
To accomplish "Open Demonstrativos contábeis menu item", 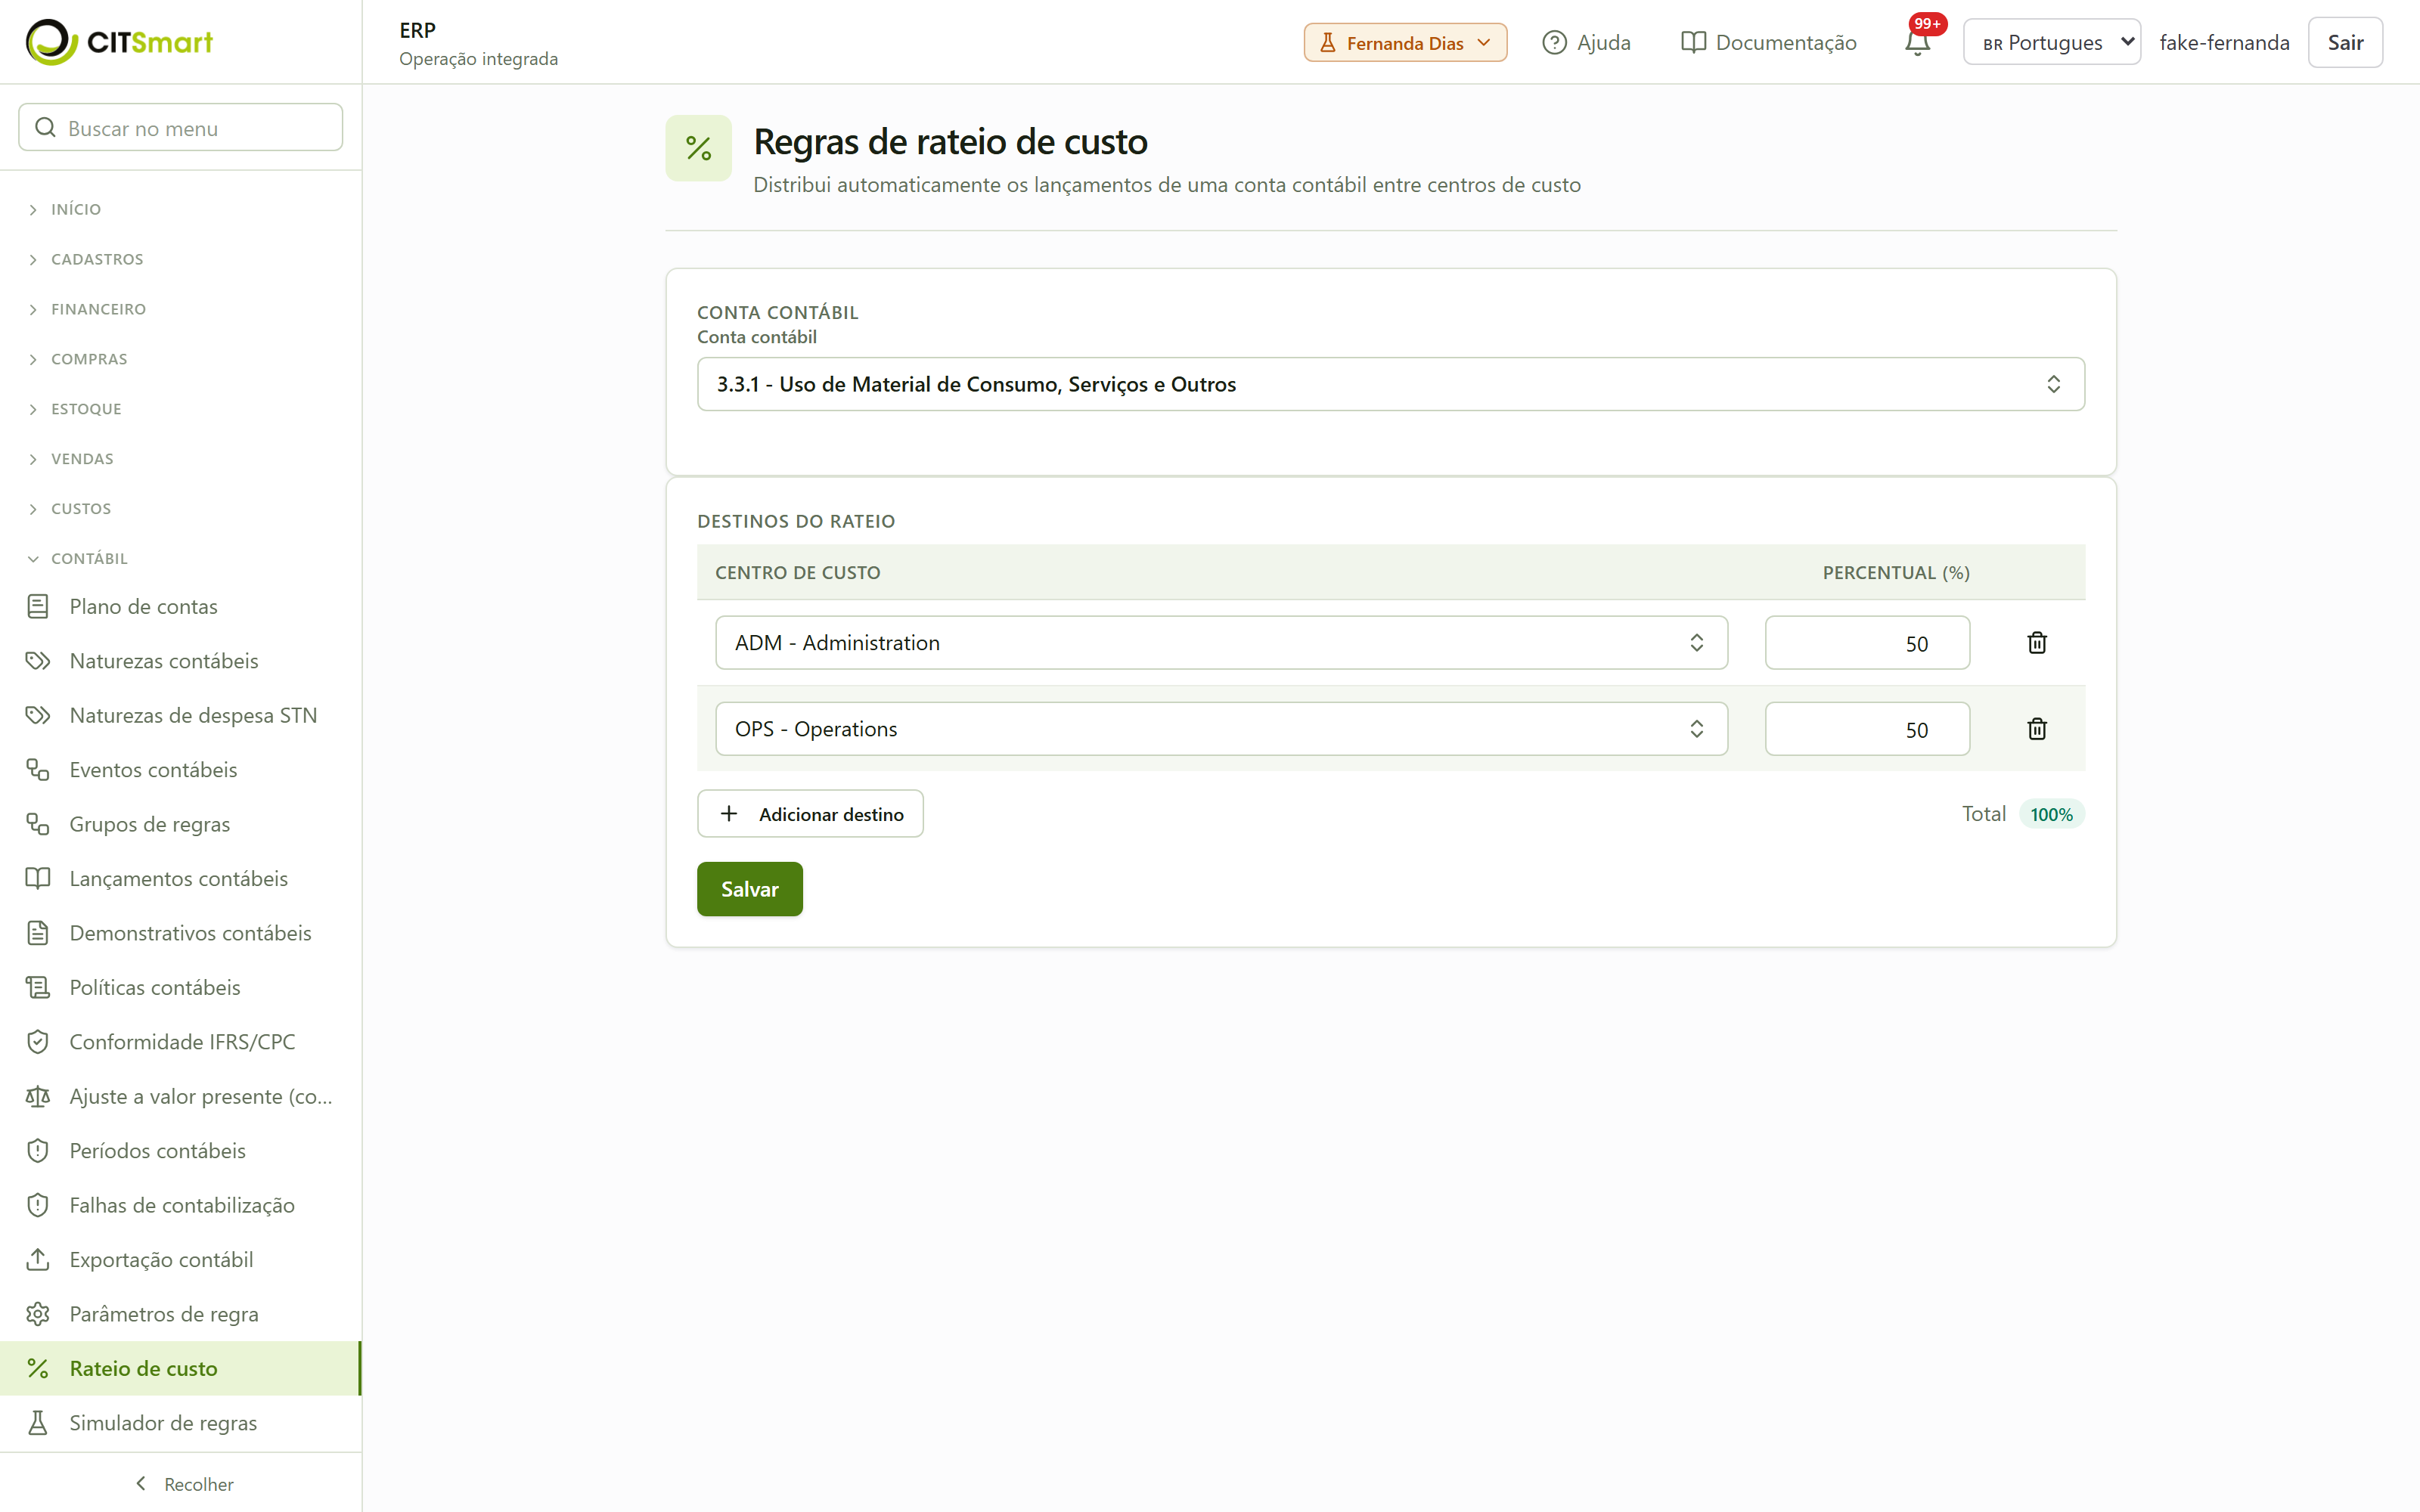I will pos(180,933).
